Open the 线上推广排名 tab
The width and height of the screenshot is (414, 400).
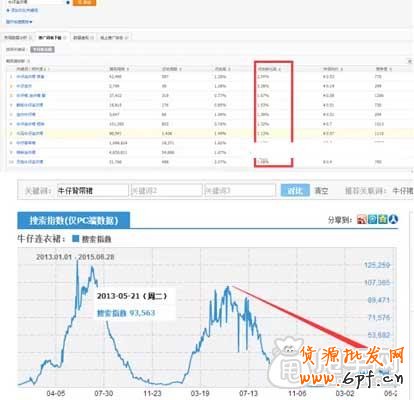[114, 38]
